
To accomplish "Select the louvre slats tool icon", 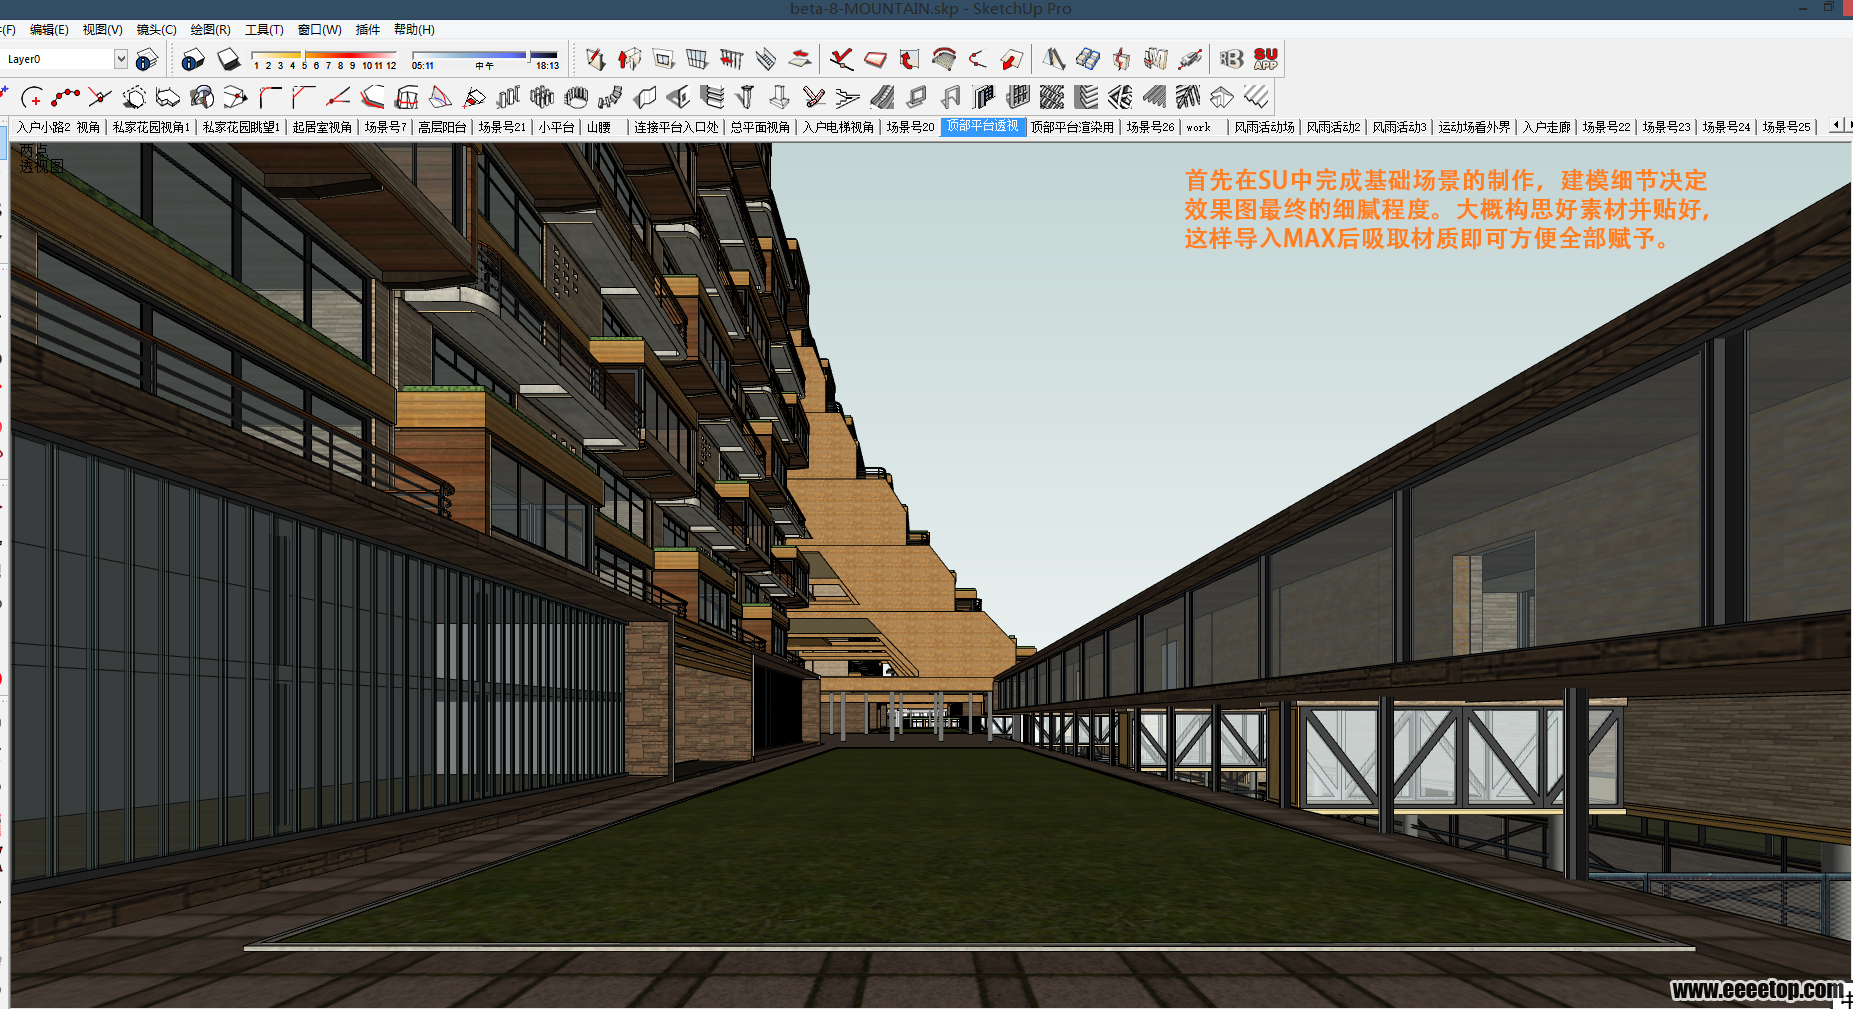I will click(712, 97).
